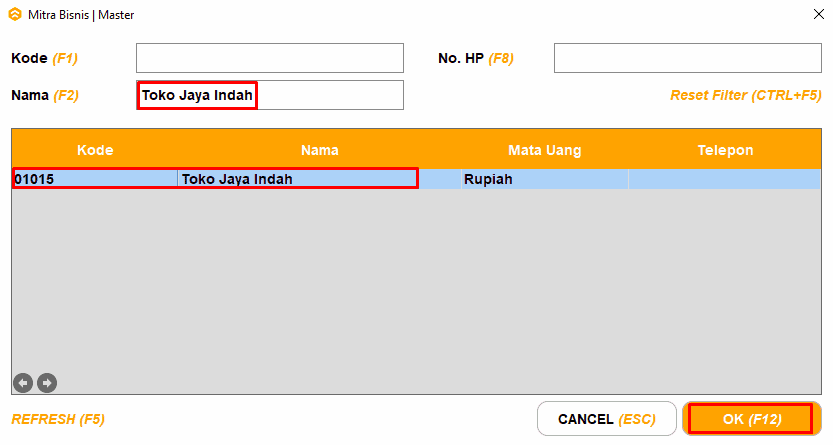Confirm with the OK (F12) button
The width and height of the screenshot is (833, 445).
click(752, 419)
